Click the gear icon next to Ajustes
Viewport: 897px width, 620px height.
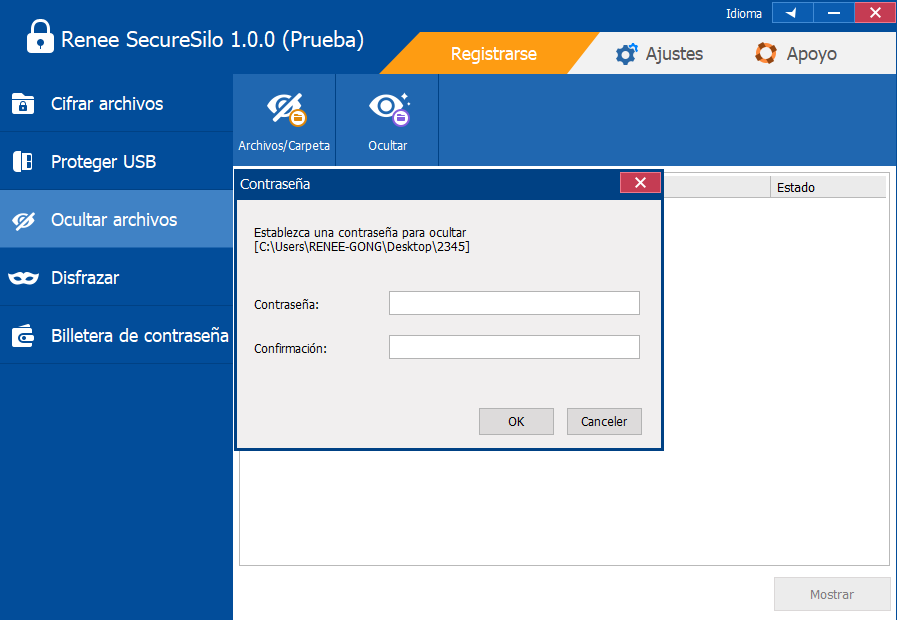coord(626,54)
